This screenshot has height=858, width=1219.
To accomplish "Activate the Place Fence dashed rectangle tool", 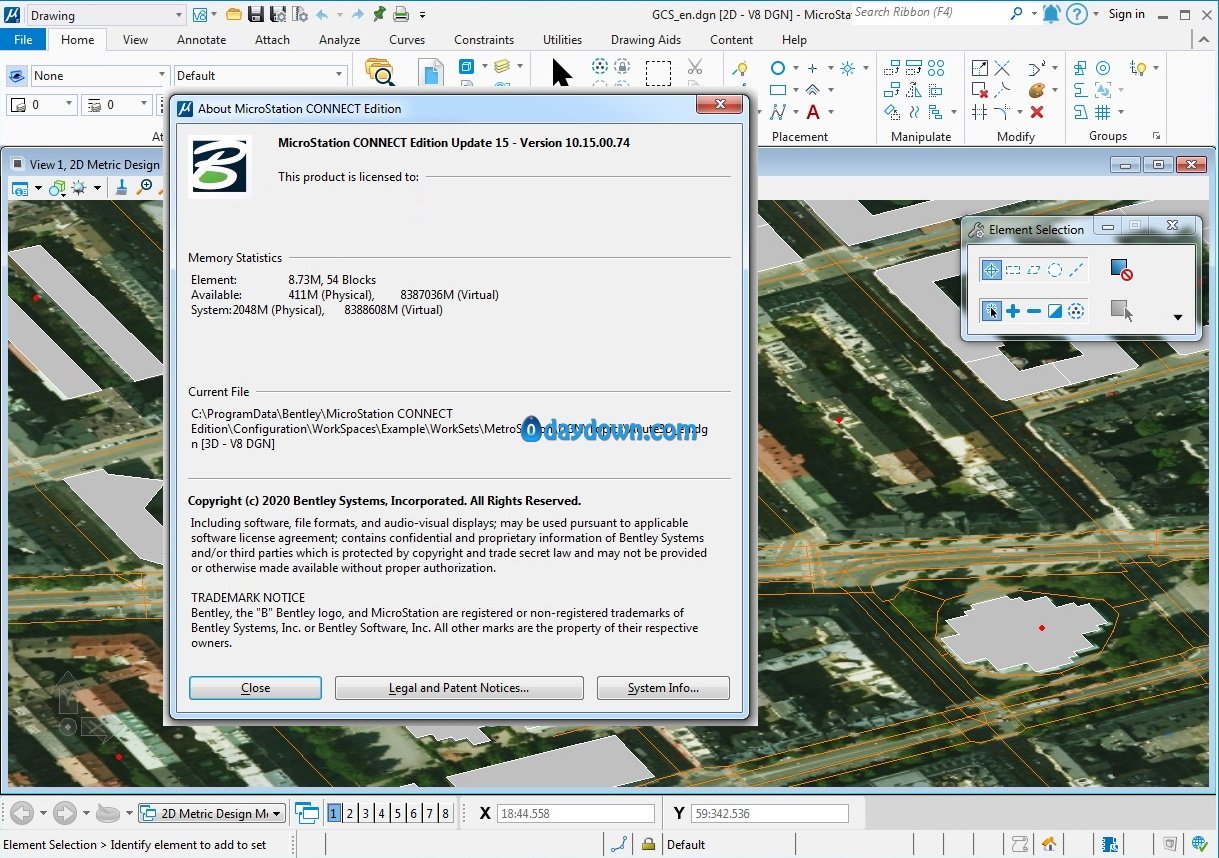I will coord(658,73).
